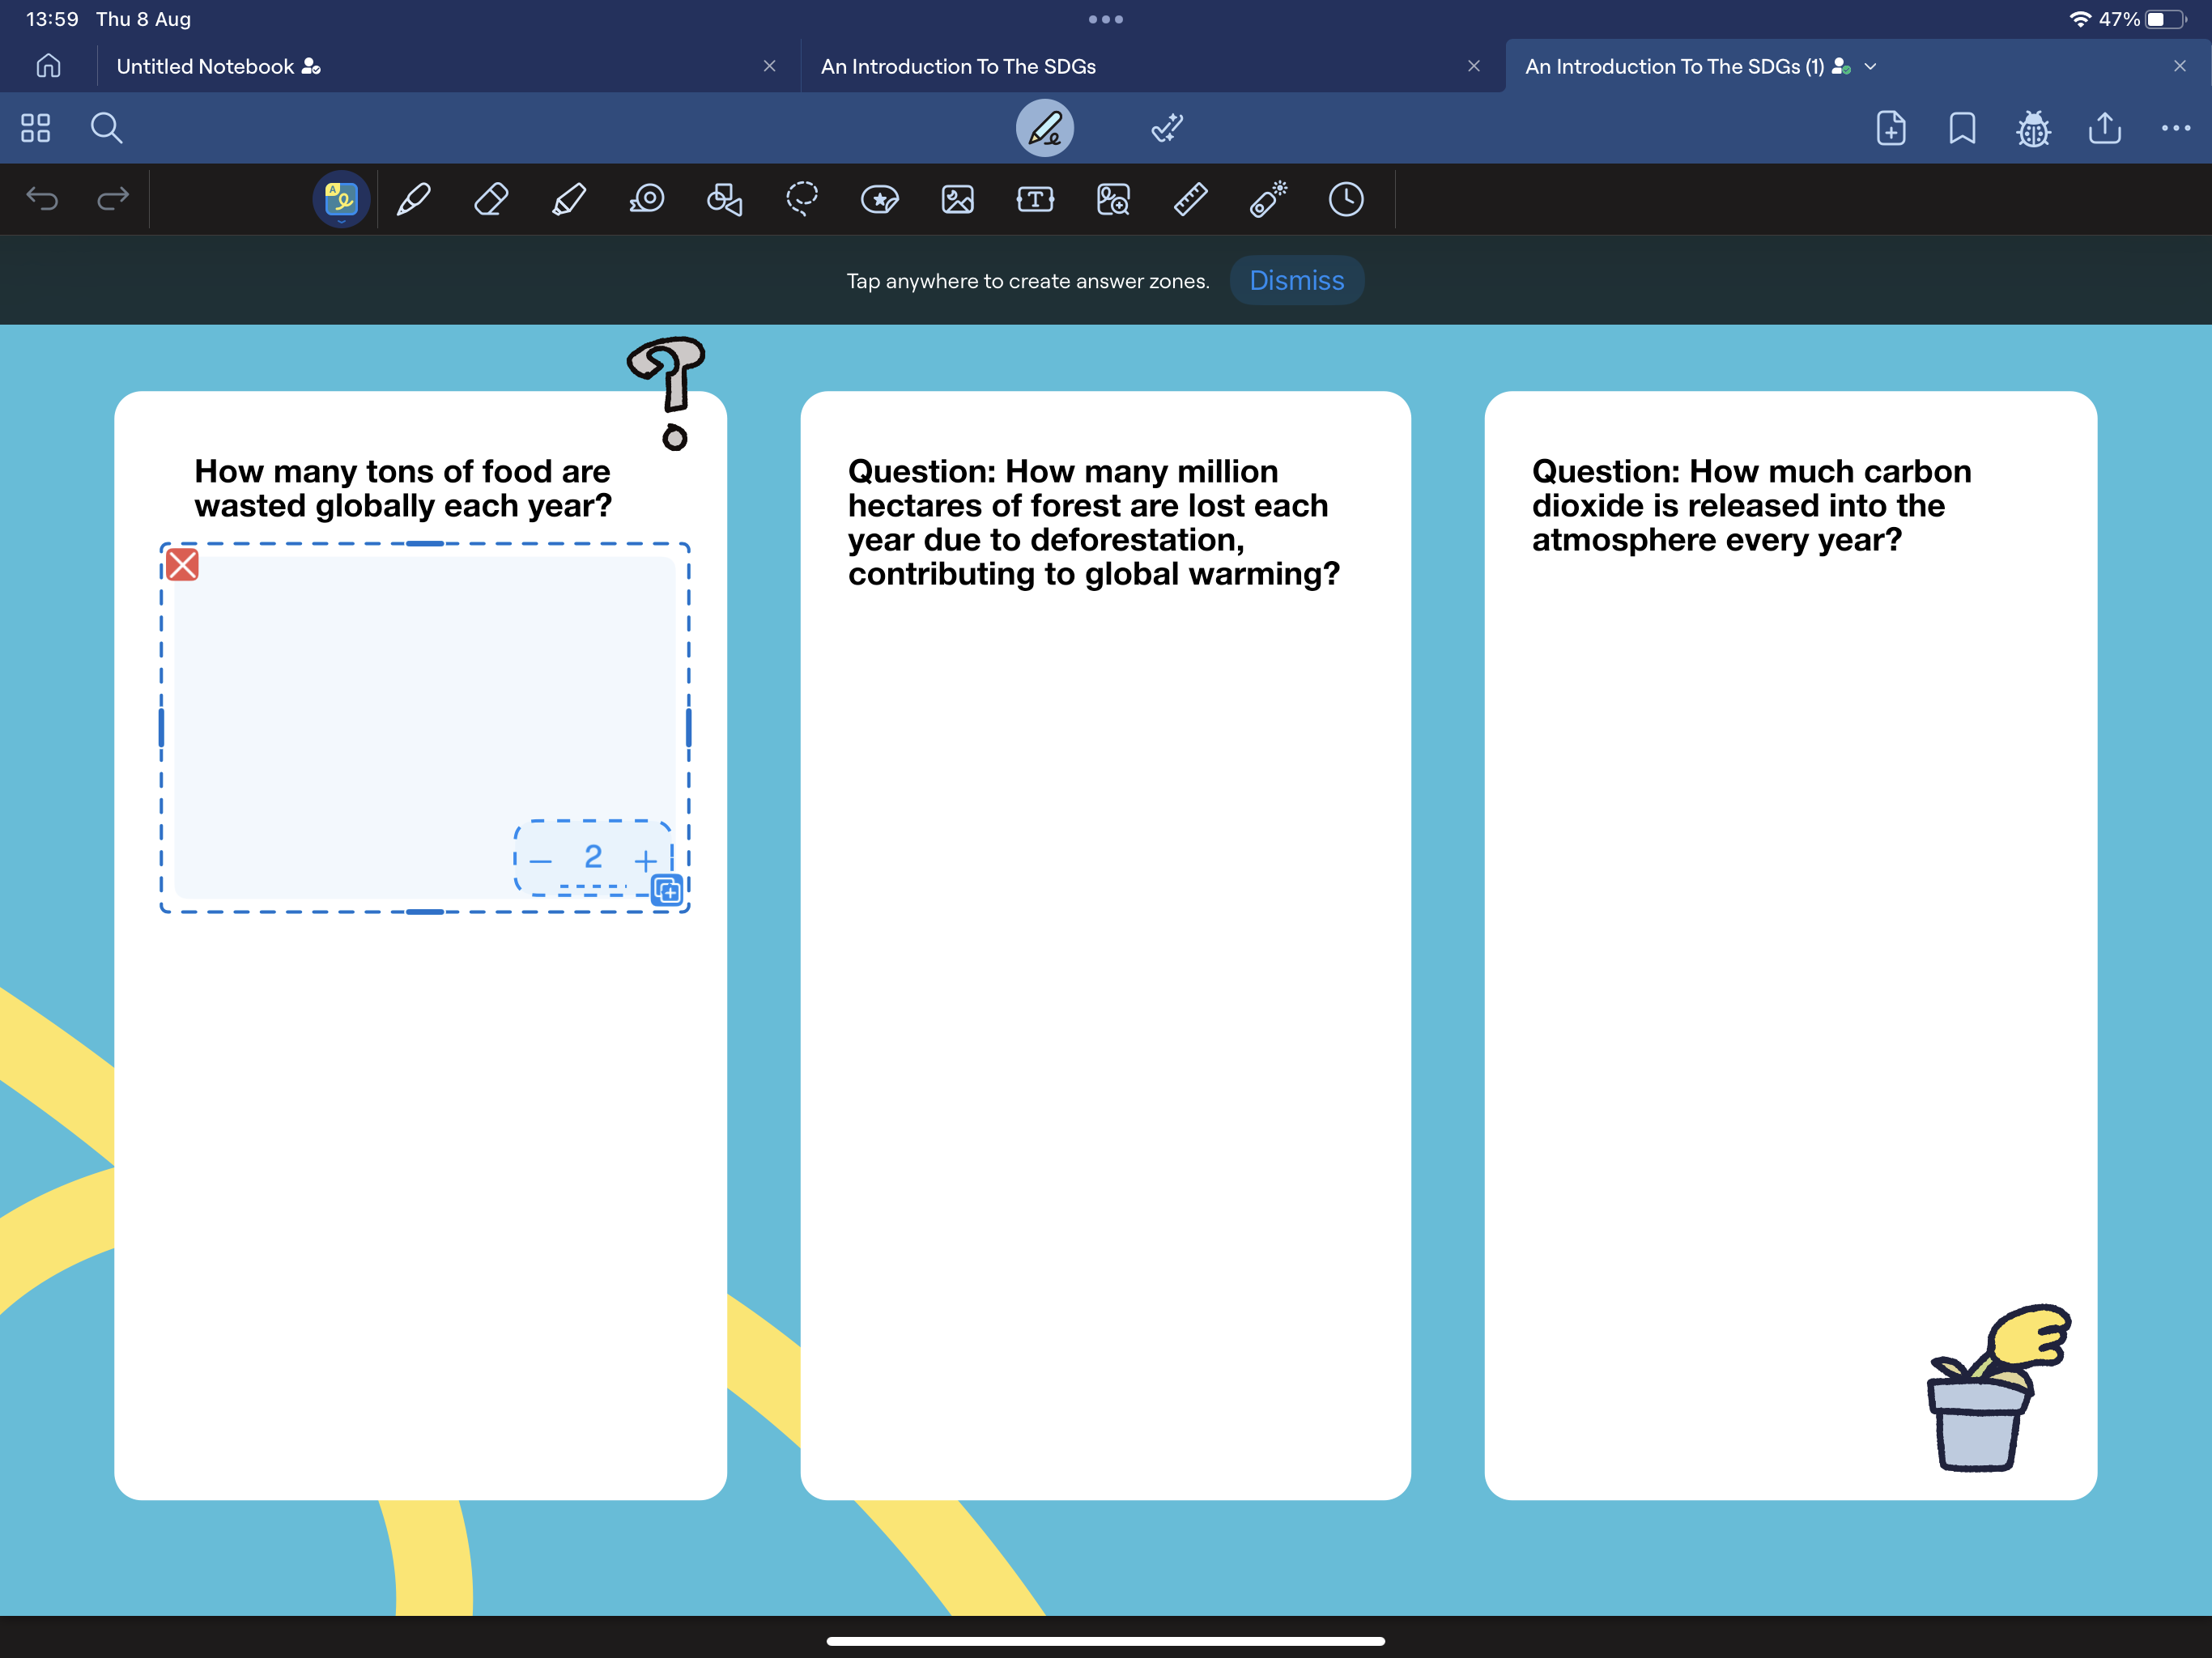Open the Image insert tool
This screenshot has width=2212, height=1658.
[957, 199]
